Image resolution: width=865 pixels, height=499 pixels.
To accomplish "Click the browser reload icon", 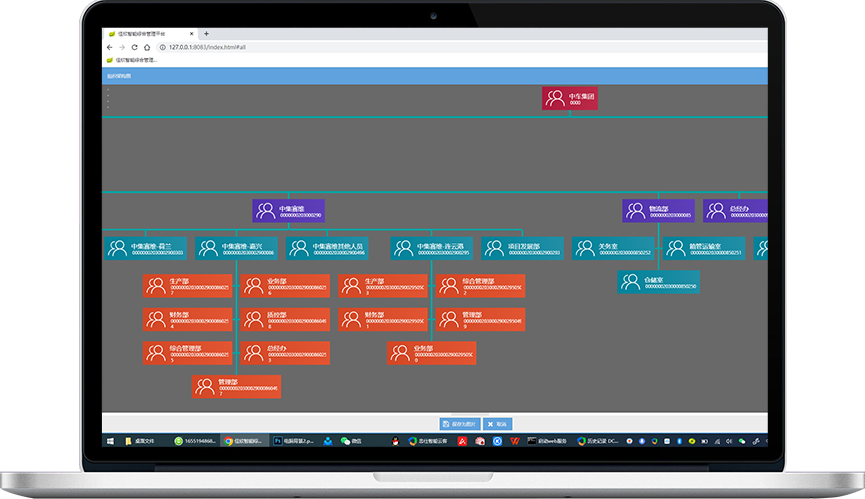I will point(134,47).
